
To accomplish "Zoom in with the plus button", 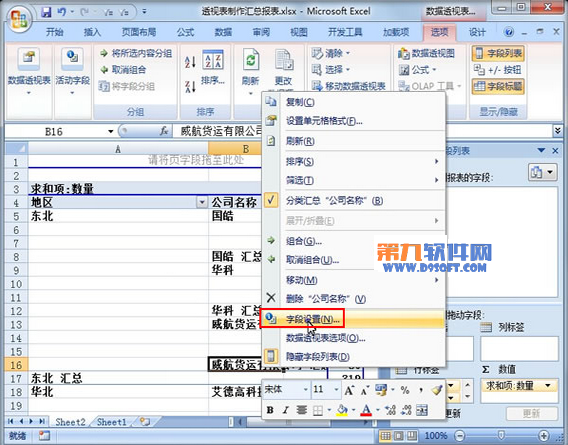I will tap(543, 435).
